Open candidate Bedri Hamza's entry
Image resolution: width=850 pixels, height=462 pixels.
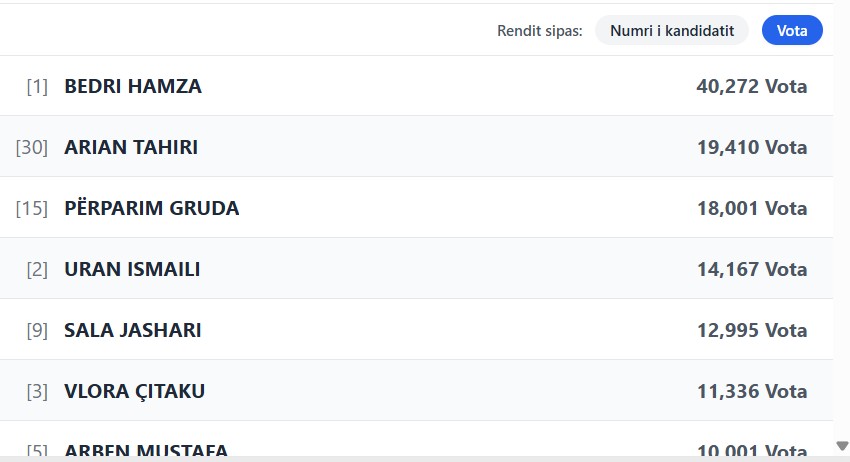point(133,86)
